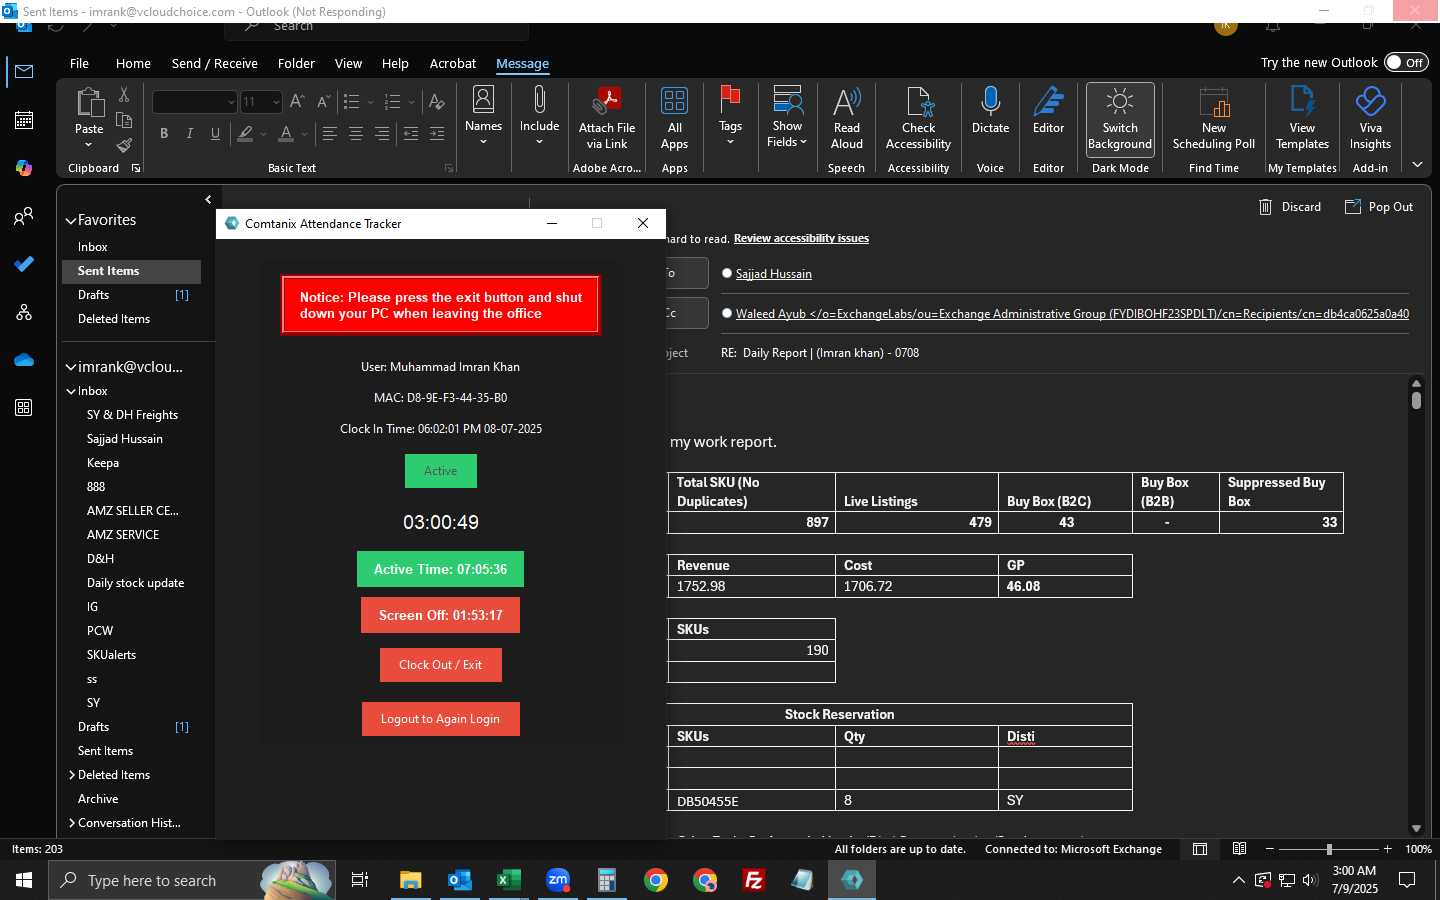Click the Pop Out button
The image size is (1440, 900).
coord(1379,207)
